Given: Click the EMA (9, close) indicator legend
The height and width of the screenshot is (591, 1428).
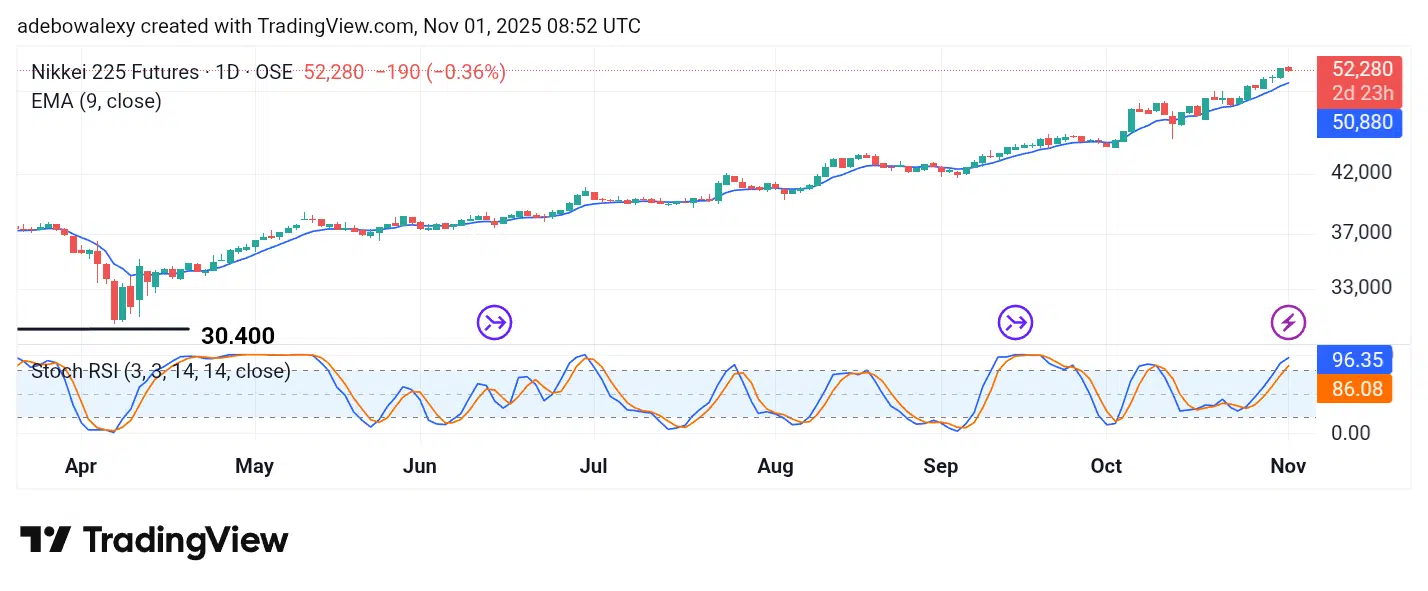Looking at the screenshot, I should [96, 101].
